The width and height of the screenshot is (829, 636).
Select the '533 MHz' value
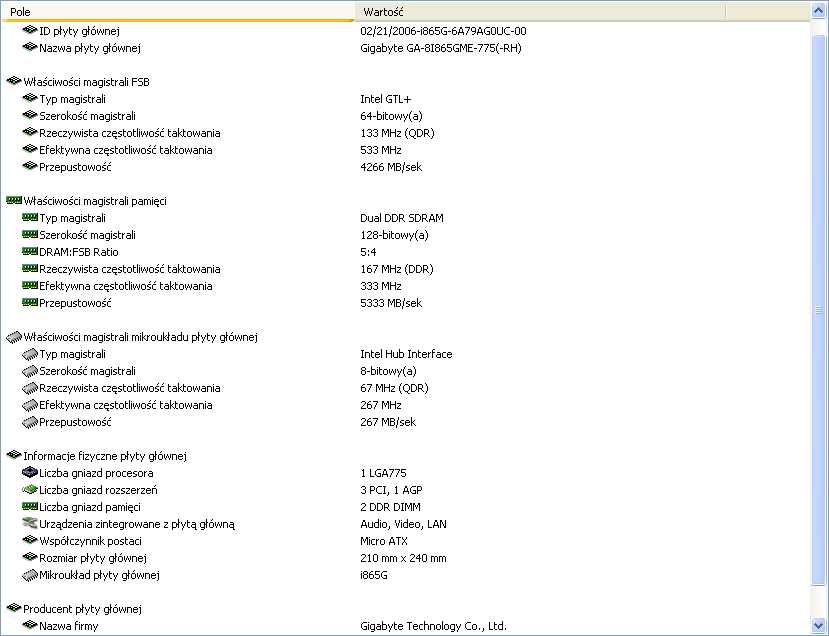[381, 150]
